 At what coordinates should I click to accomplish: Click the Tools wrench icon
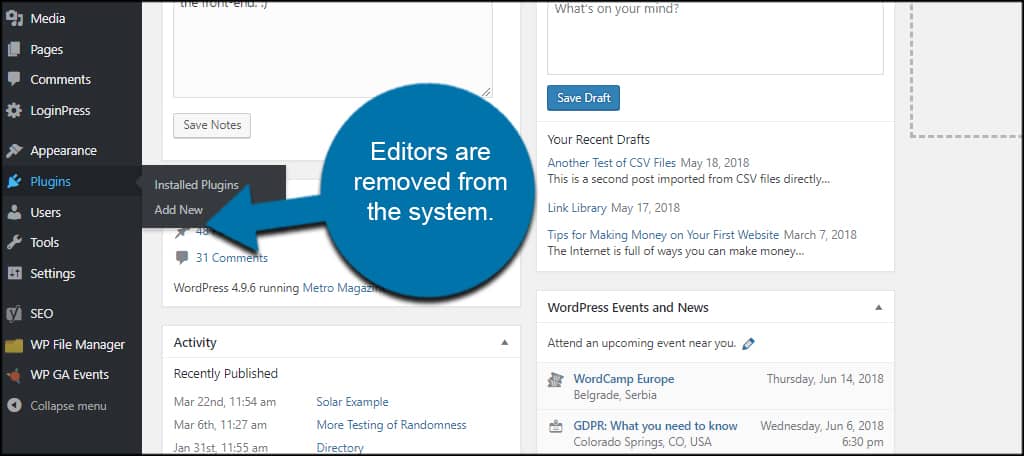click(x=14, y=242)
